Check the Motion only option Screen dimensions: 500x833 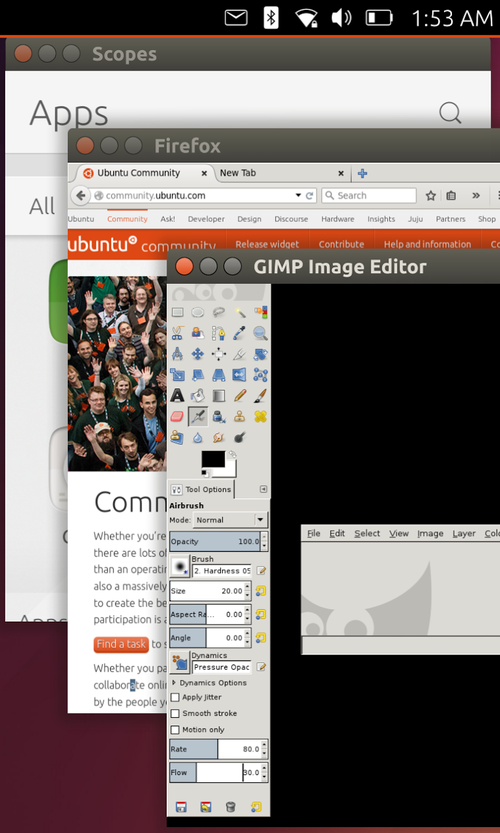pyautogui.click(x=175, y=729)
